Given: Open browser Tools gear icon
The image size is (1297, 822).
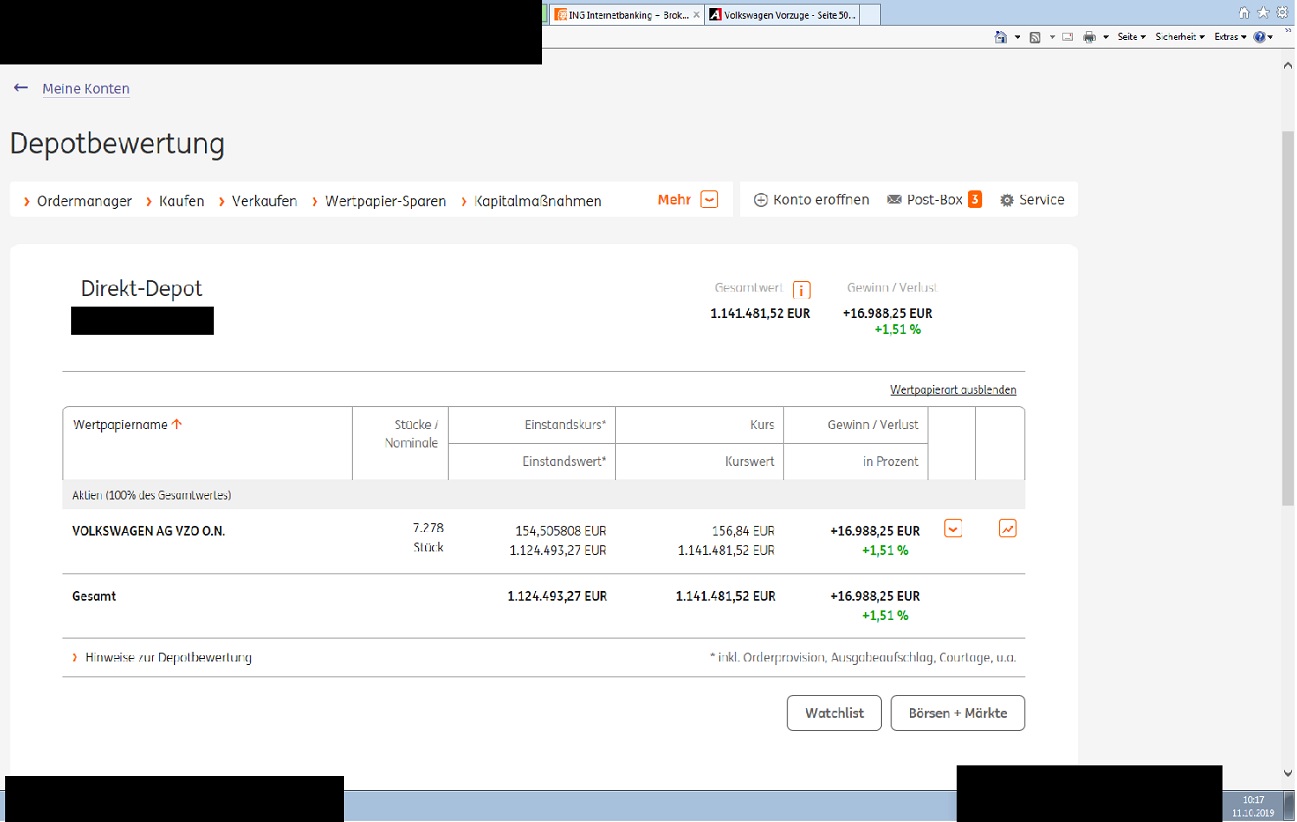Looking at the screenshot, I should (x=1282, y=13).
